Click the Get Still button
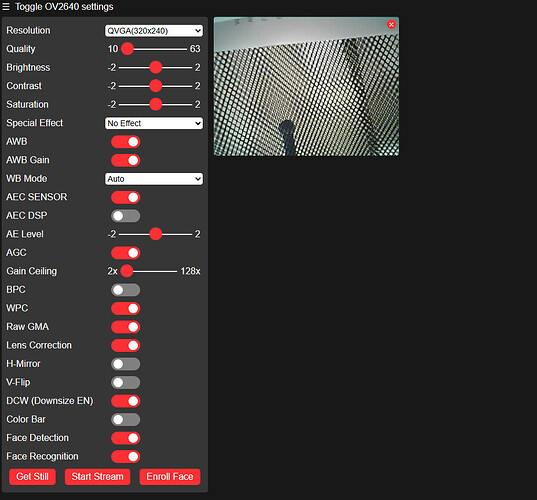This screenshot has height=500, width=537. [x=33, y=477]
